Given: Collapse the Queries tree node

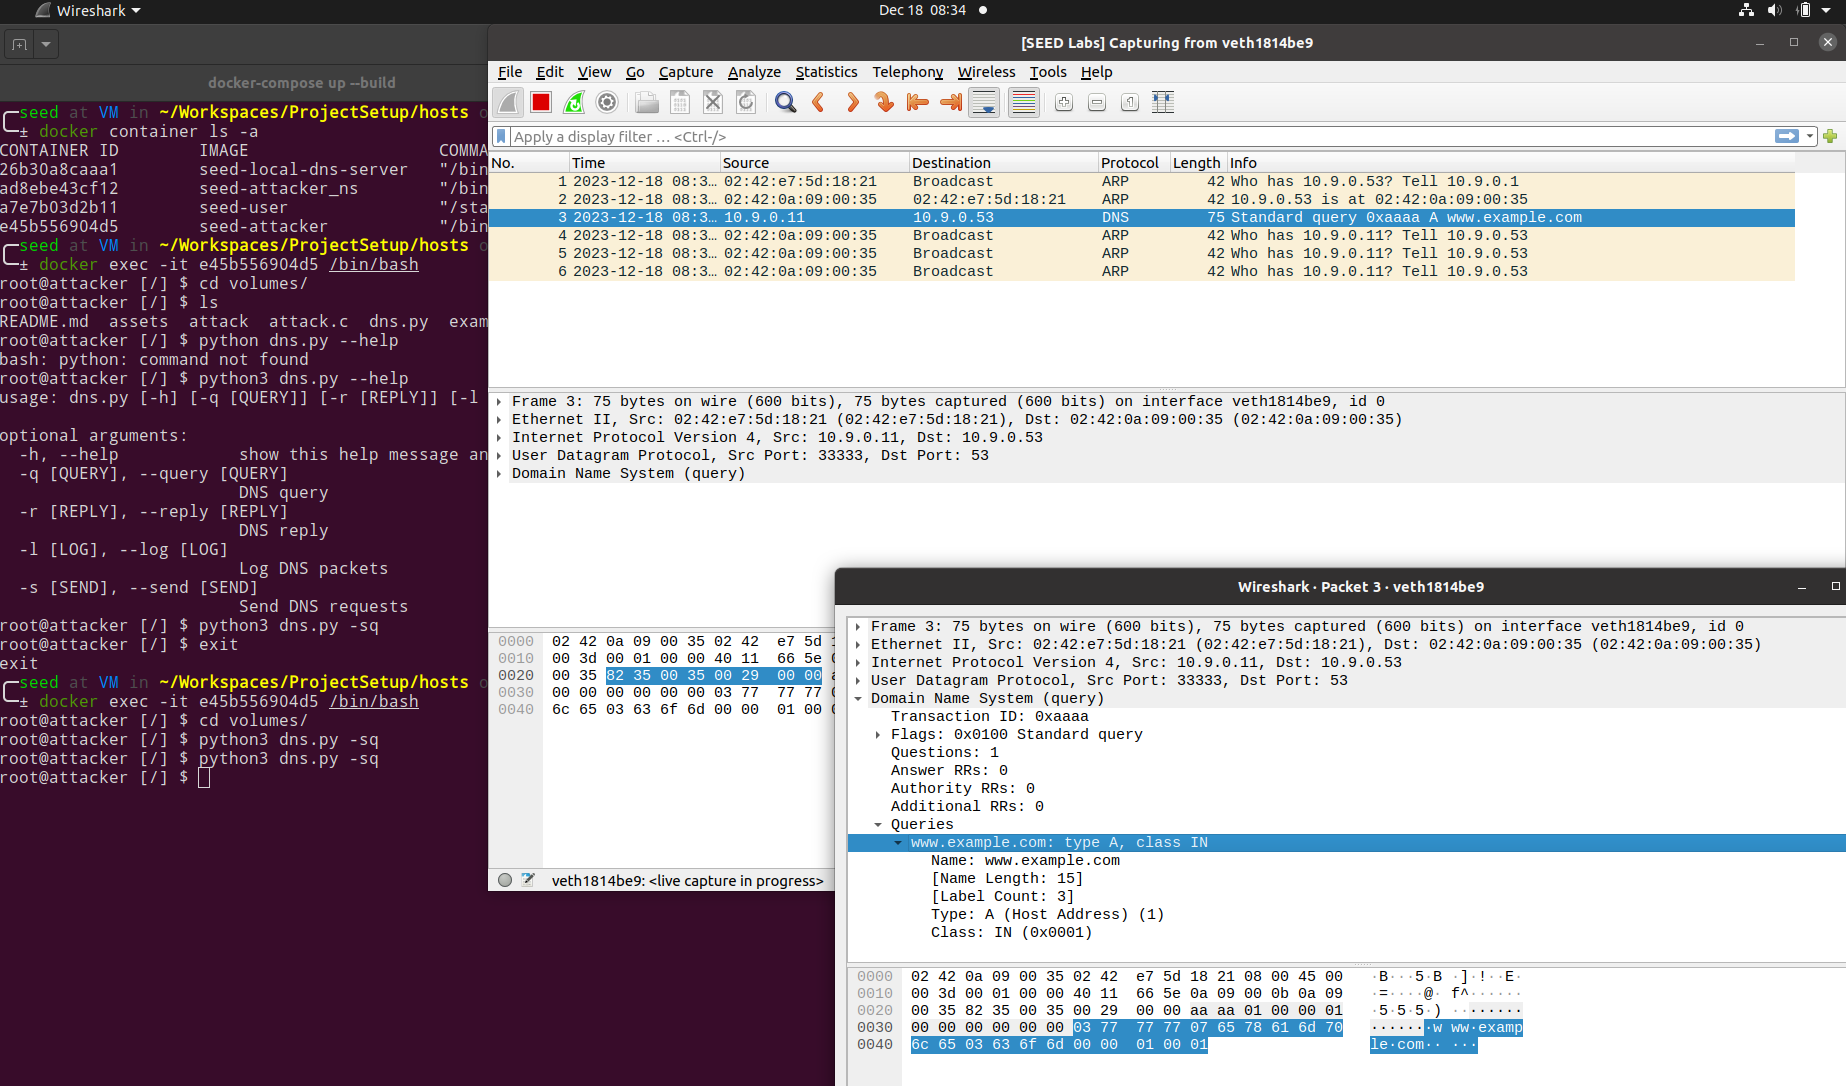Looking at the screenshot, I should (878, 824).
